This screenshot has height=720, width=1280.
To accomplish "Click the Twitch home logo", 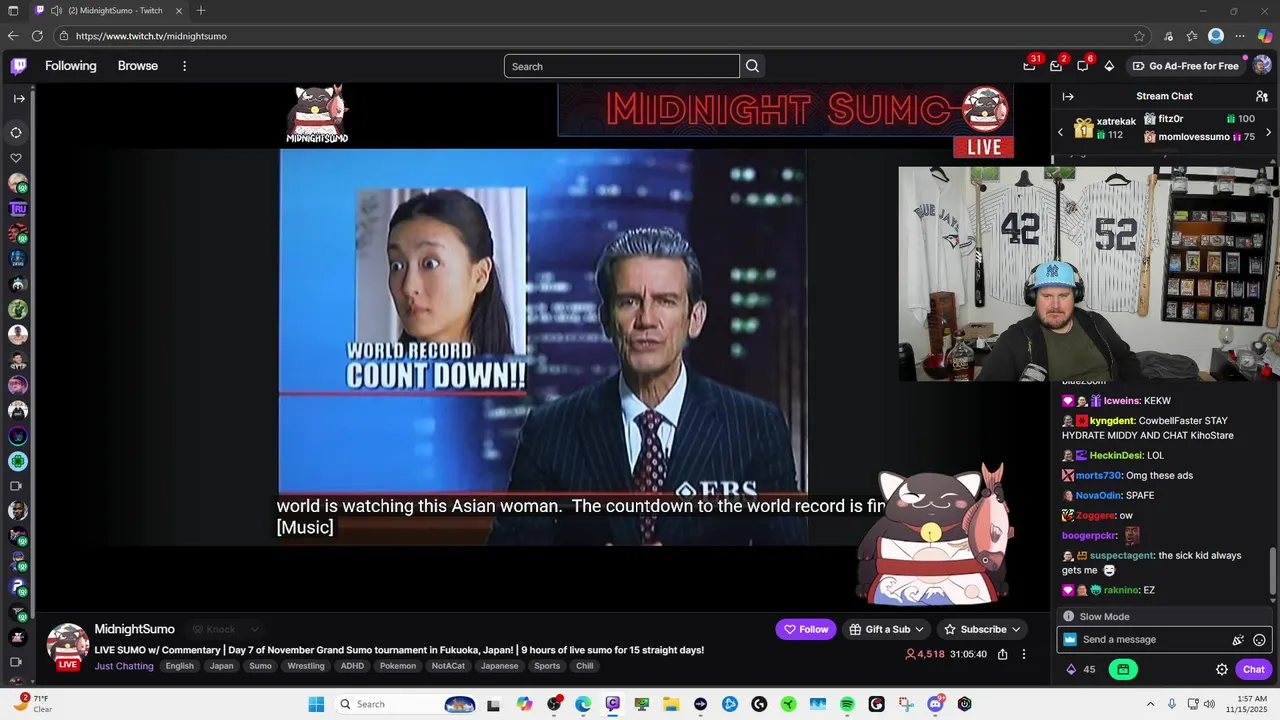I will pyautogui.click(x=19, y=66).
